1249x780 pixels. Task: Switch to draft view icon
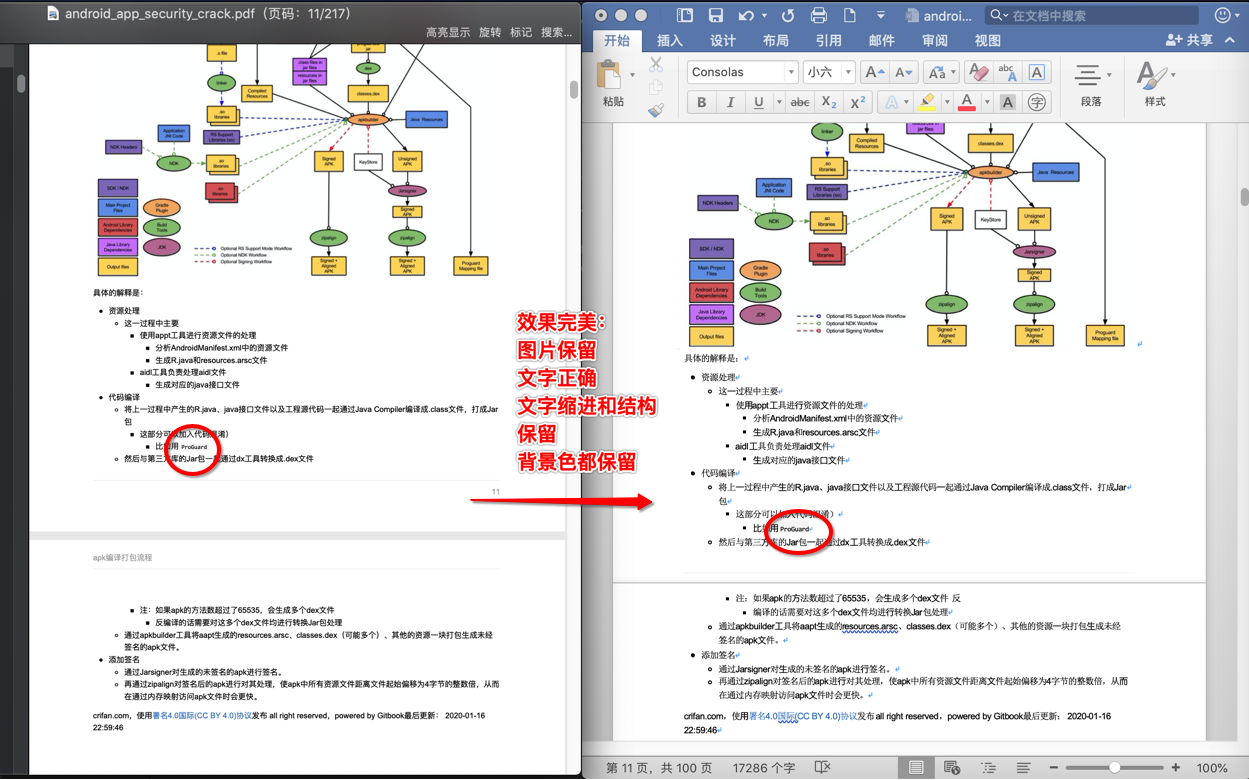(x=1023, y=768)
